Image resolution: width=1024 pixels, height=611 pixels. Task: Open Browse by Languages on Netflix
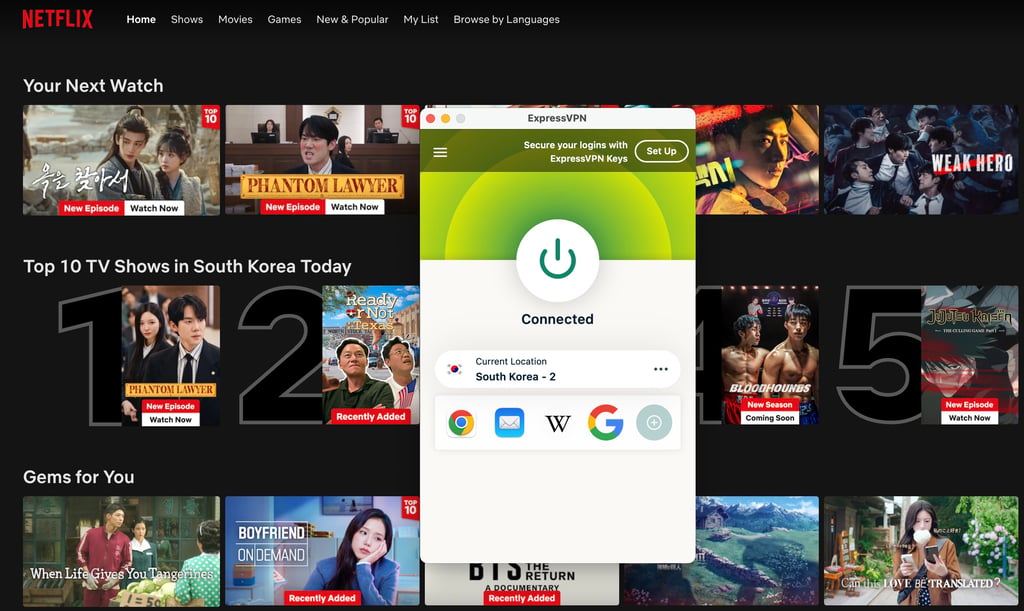506,20
